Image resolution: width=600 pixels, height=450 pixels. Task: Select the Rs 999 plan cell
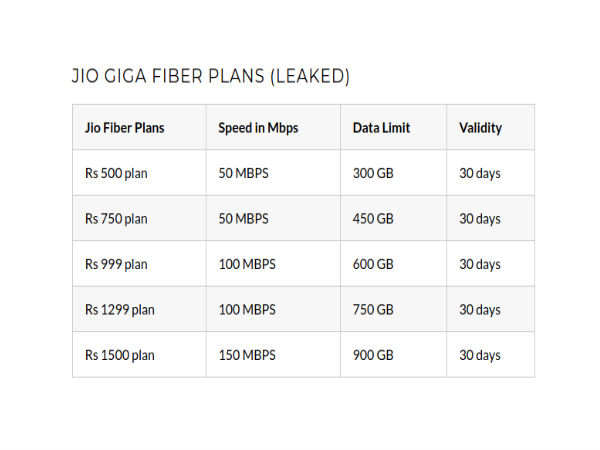click(116, 264)
